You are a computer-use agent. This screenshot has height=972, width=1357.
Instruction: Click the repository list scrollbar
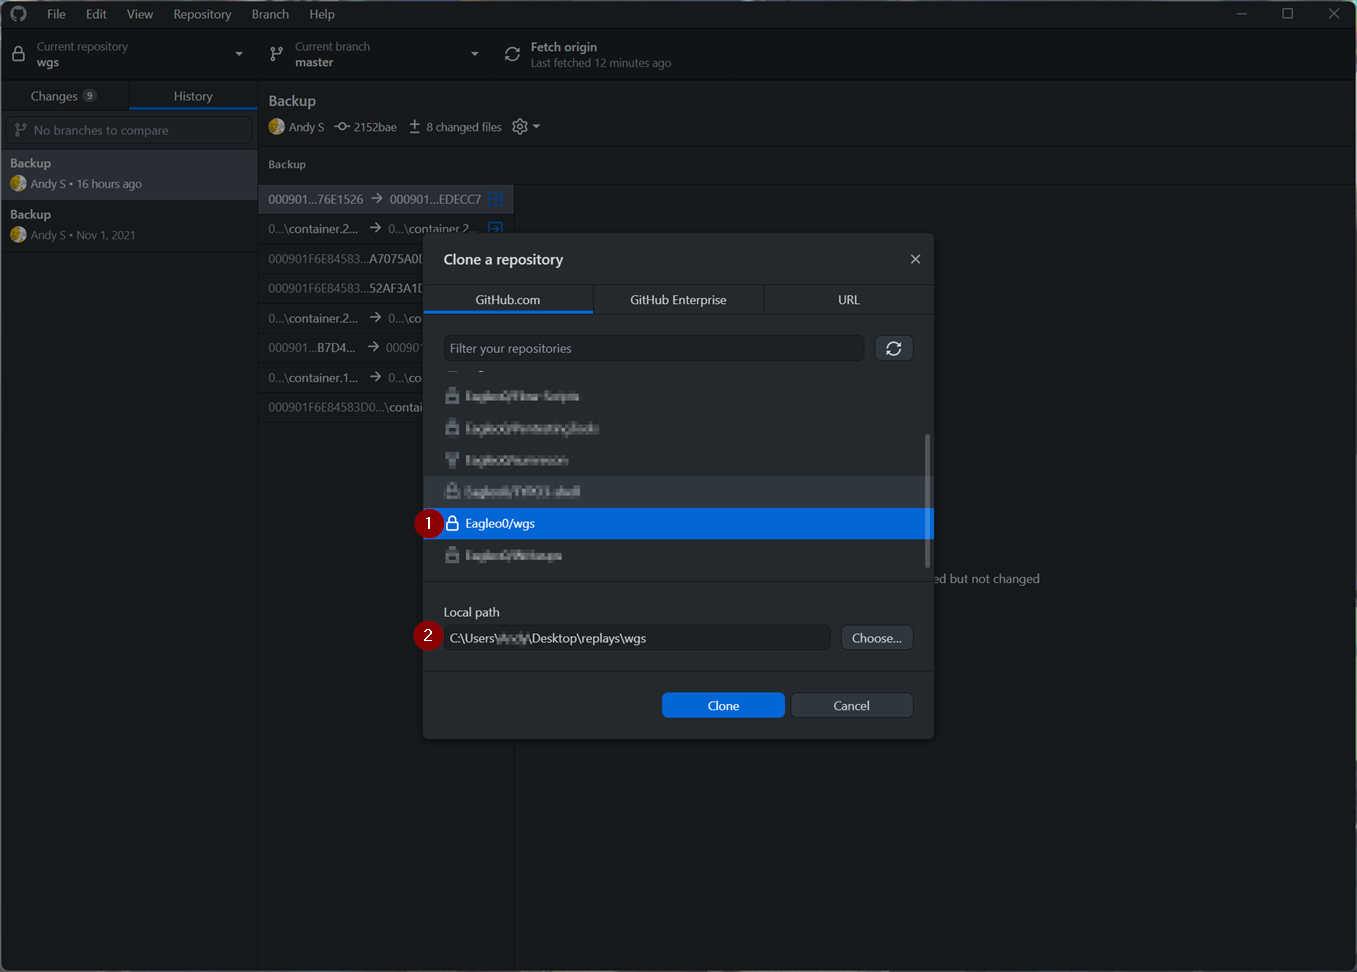[928, 500]
